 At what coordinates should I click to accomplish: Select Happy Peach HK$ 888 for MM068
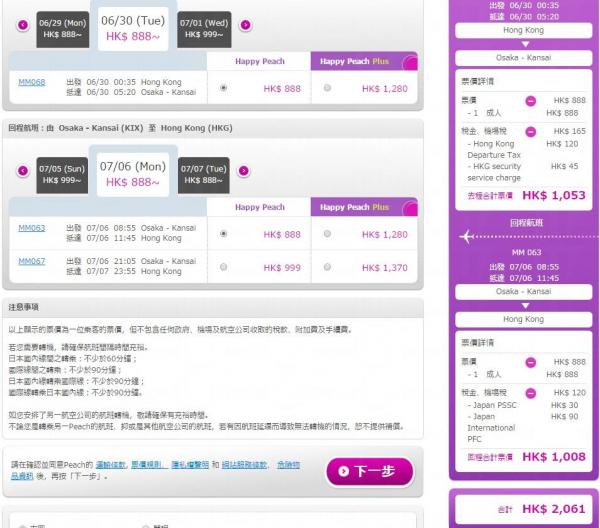[223, 88]
